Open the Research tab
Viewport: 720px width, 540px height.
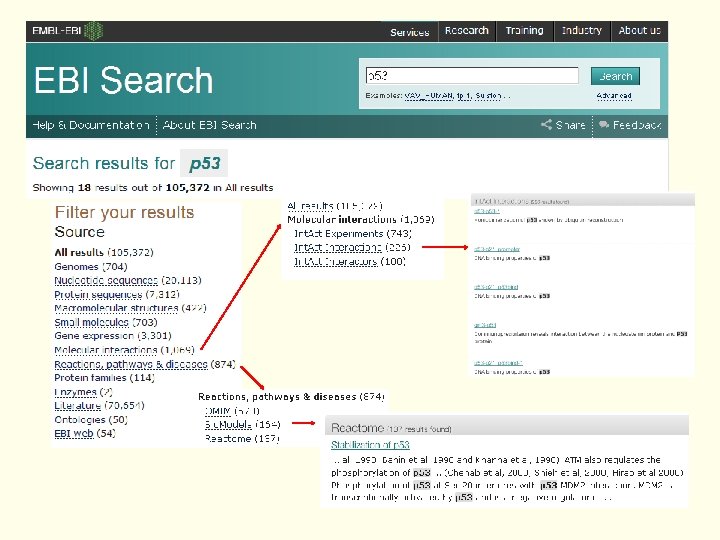467,31
